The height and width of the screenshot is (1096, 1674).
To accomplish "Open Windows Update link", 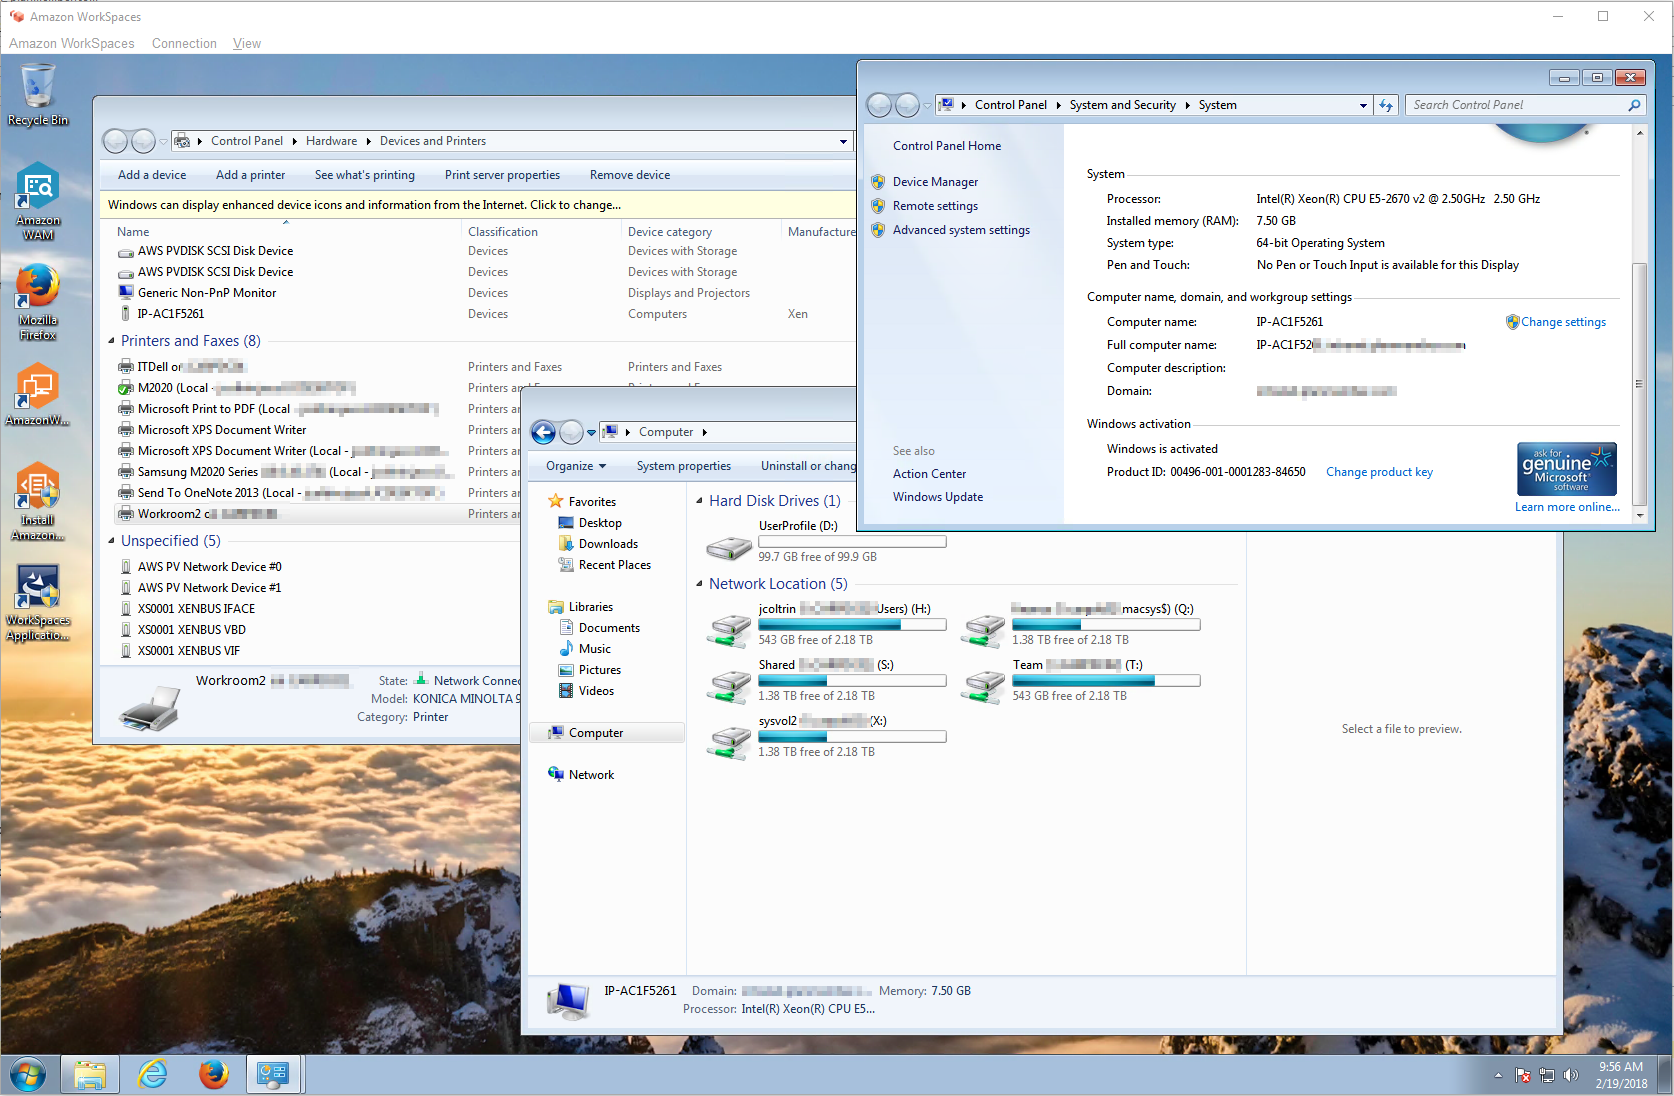I will point(937,497).
